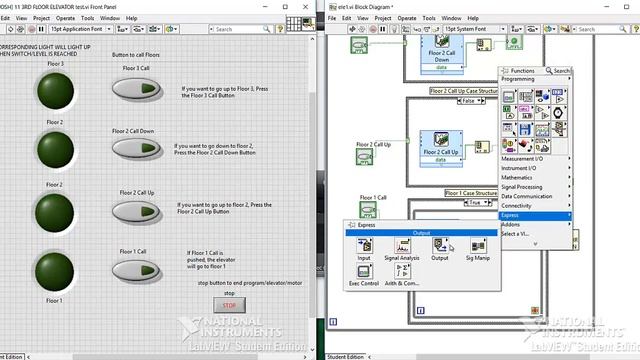Open Resize Objects dropdown in Front Panel
The image size is (640, 360).
154,29
